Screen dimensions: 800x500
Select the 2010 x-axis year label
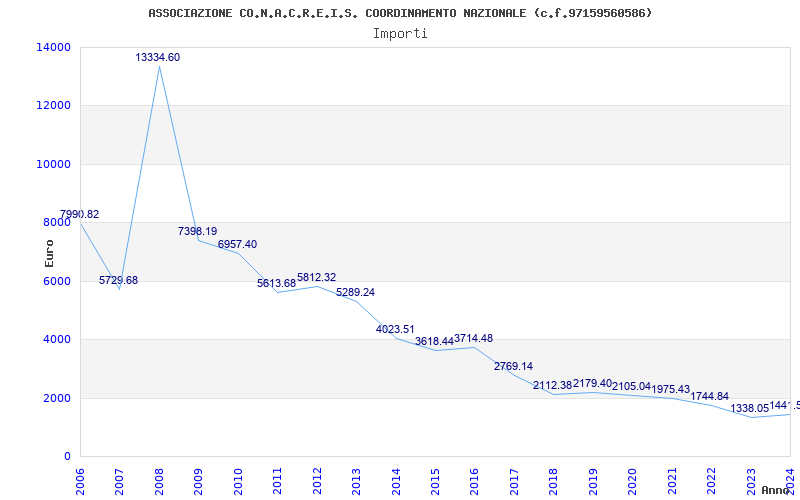[x=238, y=481]
